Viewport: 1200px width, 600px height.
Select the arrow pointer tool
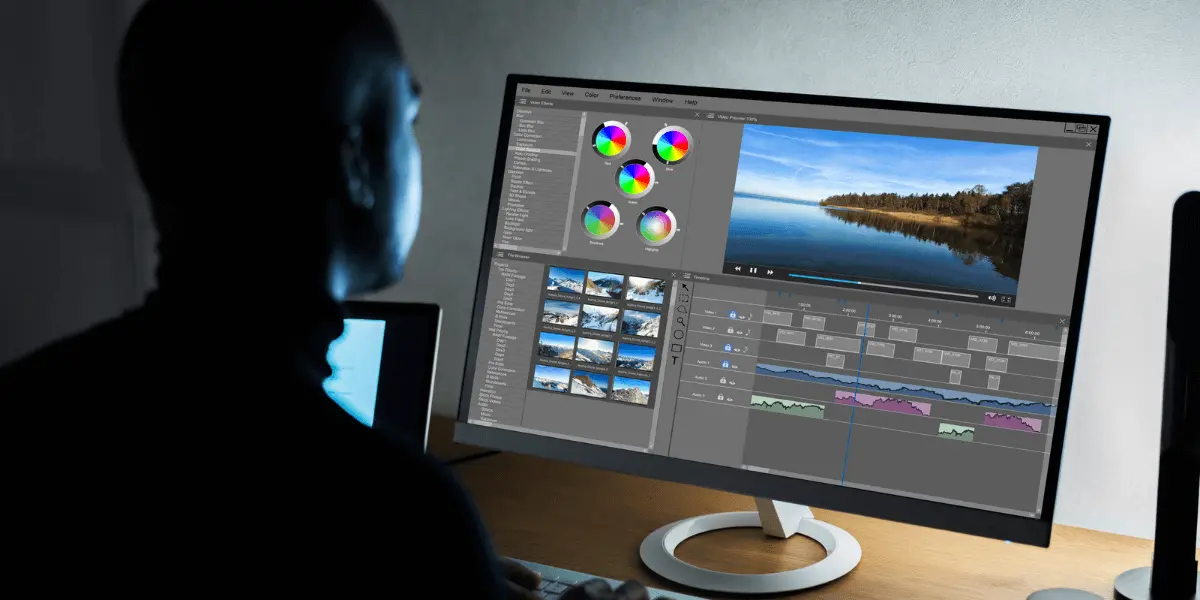685,287
